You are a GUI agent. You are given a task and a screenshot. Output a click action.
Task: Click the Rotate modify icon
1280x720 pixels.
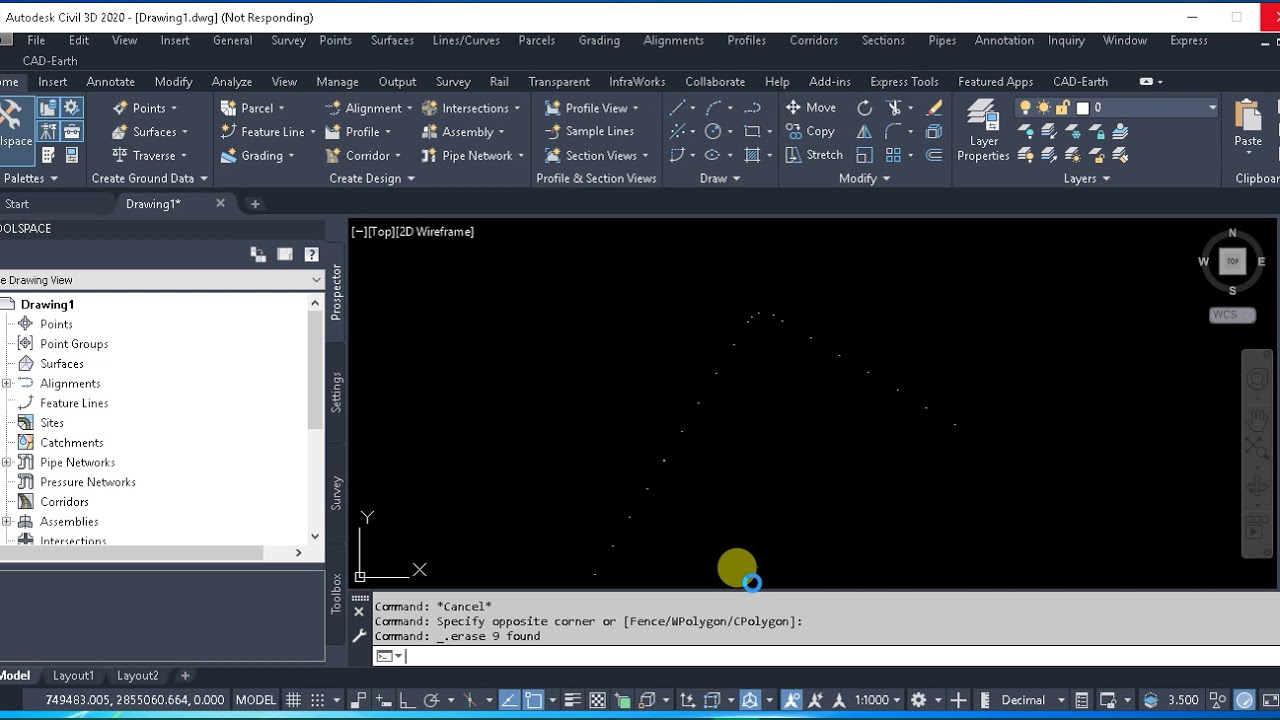tap(865, 107)
